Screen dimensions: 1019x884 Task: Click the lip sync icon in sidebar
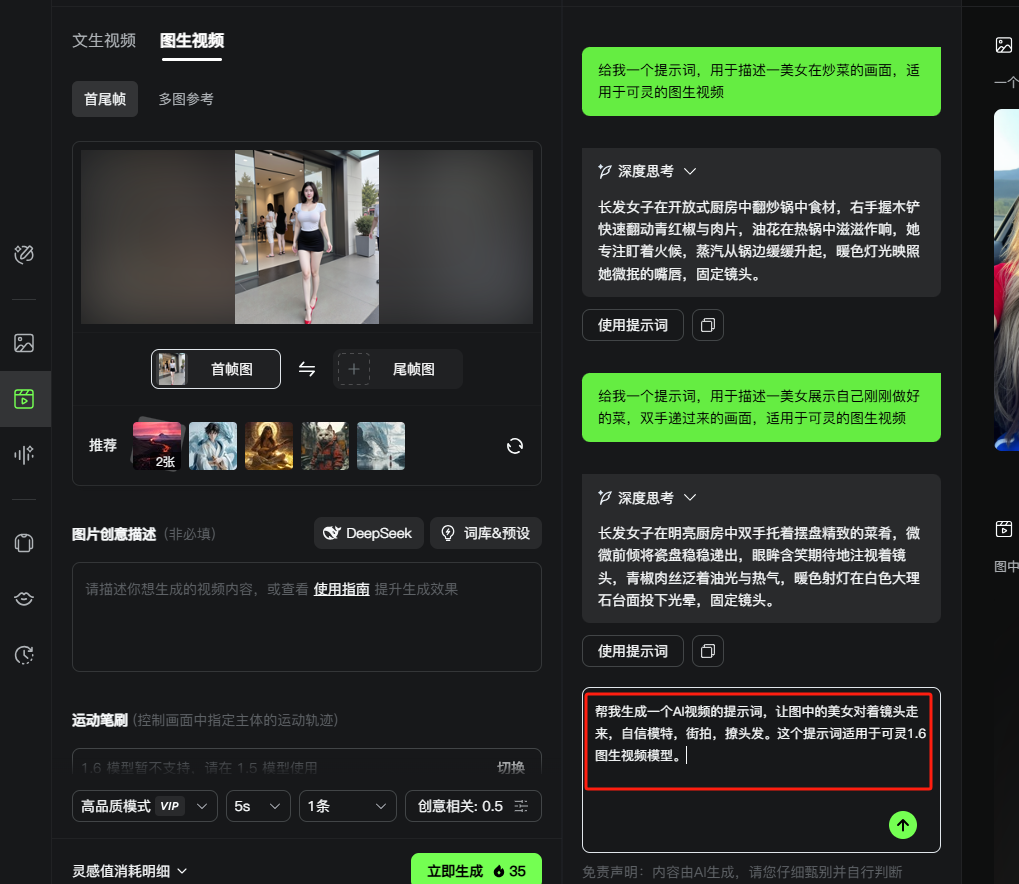point(25,598)
